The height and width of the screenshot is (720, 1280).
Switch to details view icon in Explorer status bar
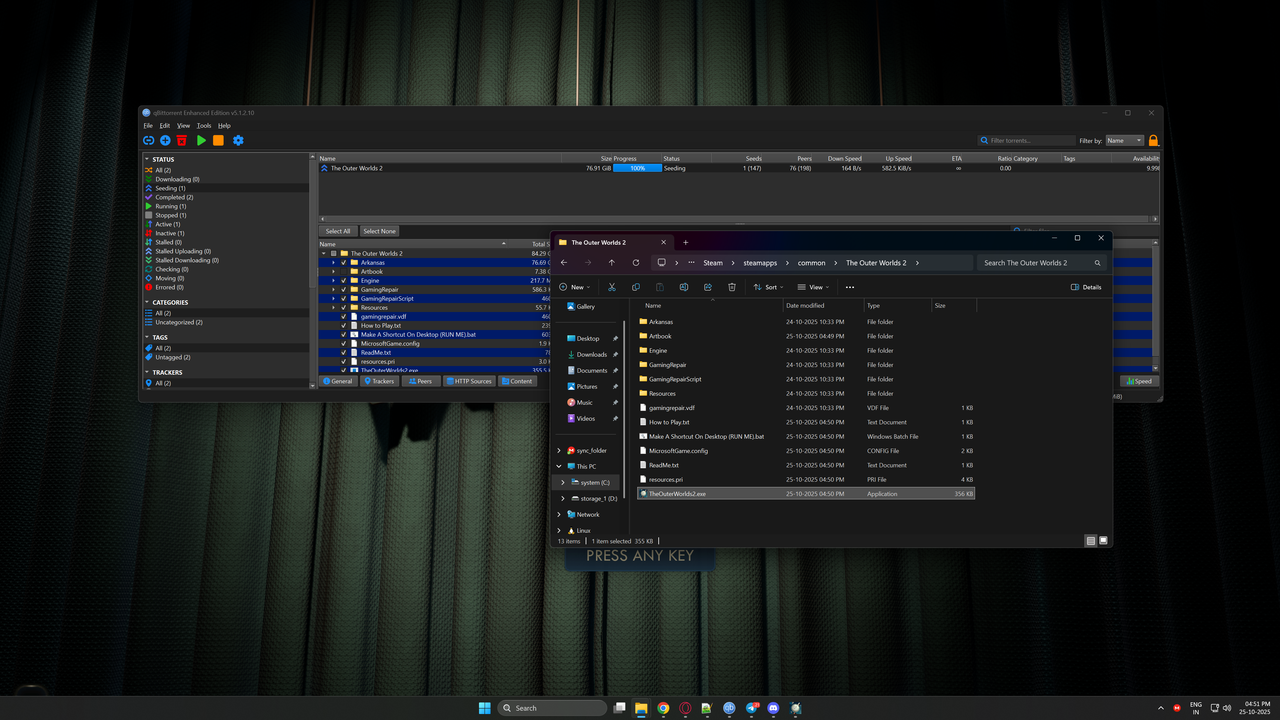coord(1091,541)
